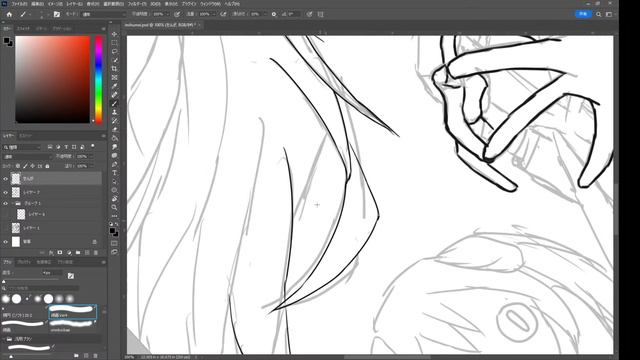640x360 pixels.
Task: Create new brush in Brushes panel footer
Action: (x=87, y=356)
